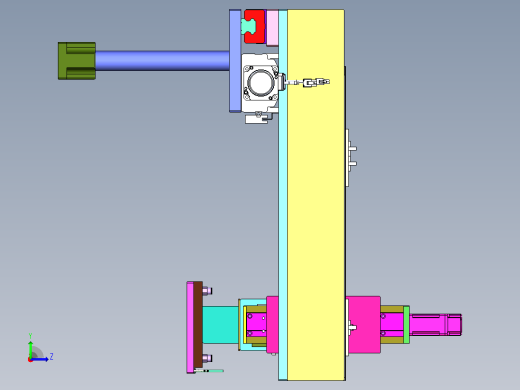Select the turquoise block beside the brown plate
The height and width of the screenshot is (390, 520).
tap(220, 325)
